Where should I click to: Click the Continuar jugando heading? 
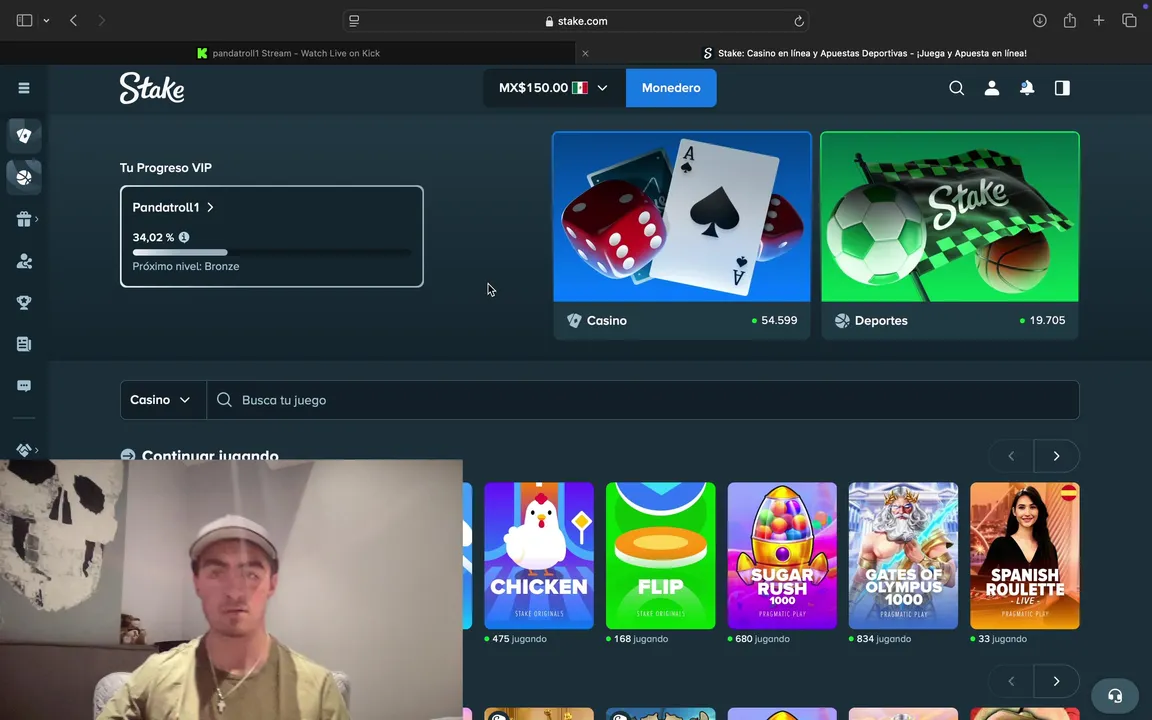(x=210, y=455)
